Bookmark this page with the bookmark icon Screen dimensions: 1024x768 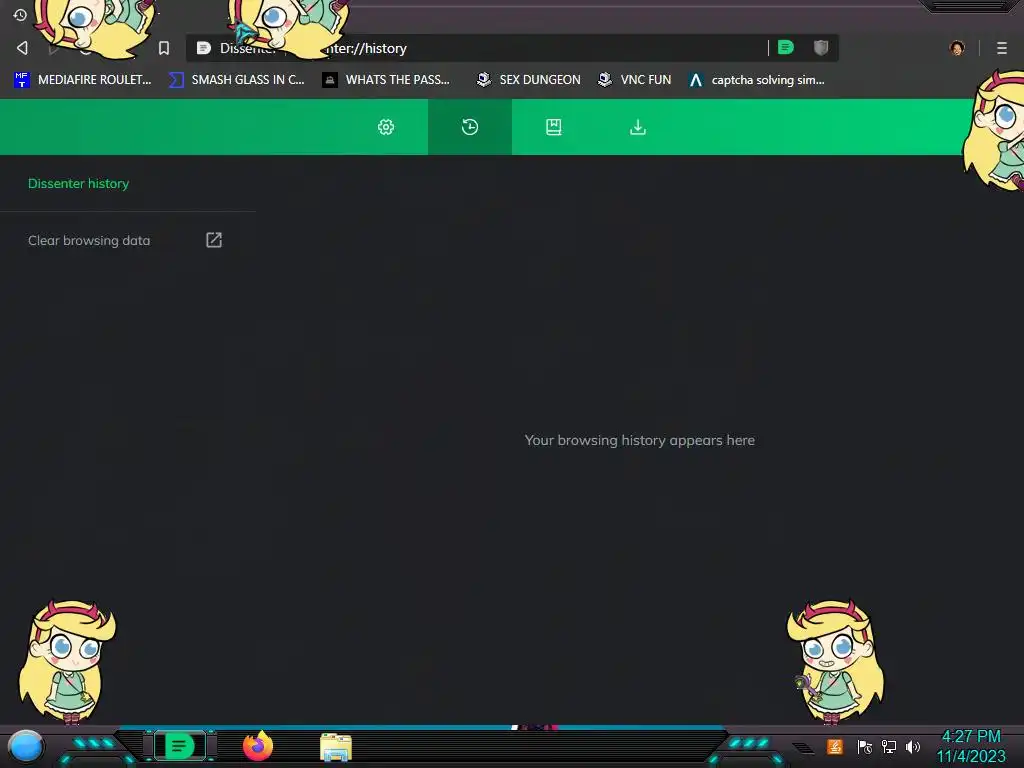tap(164, 48)
